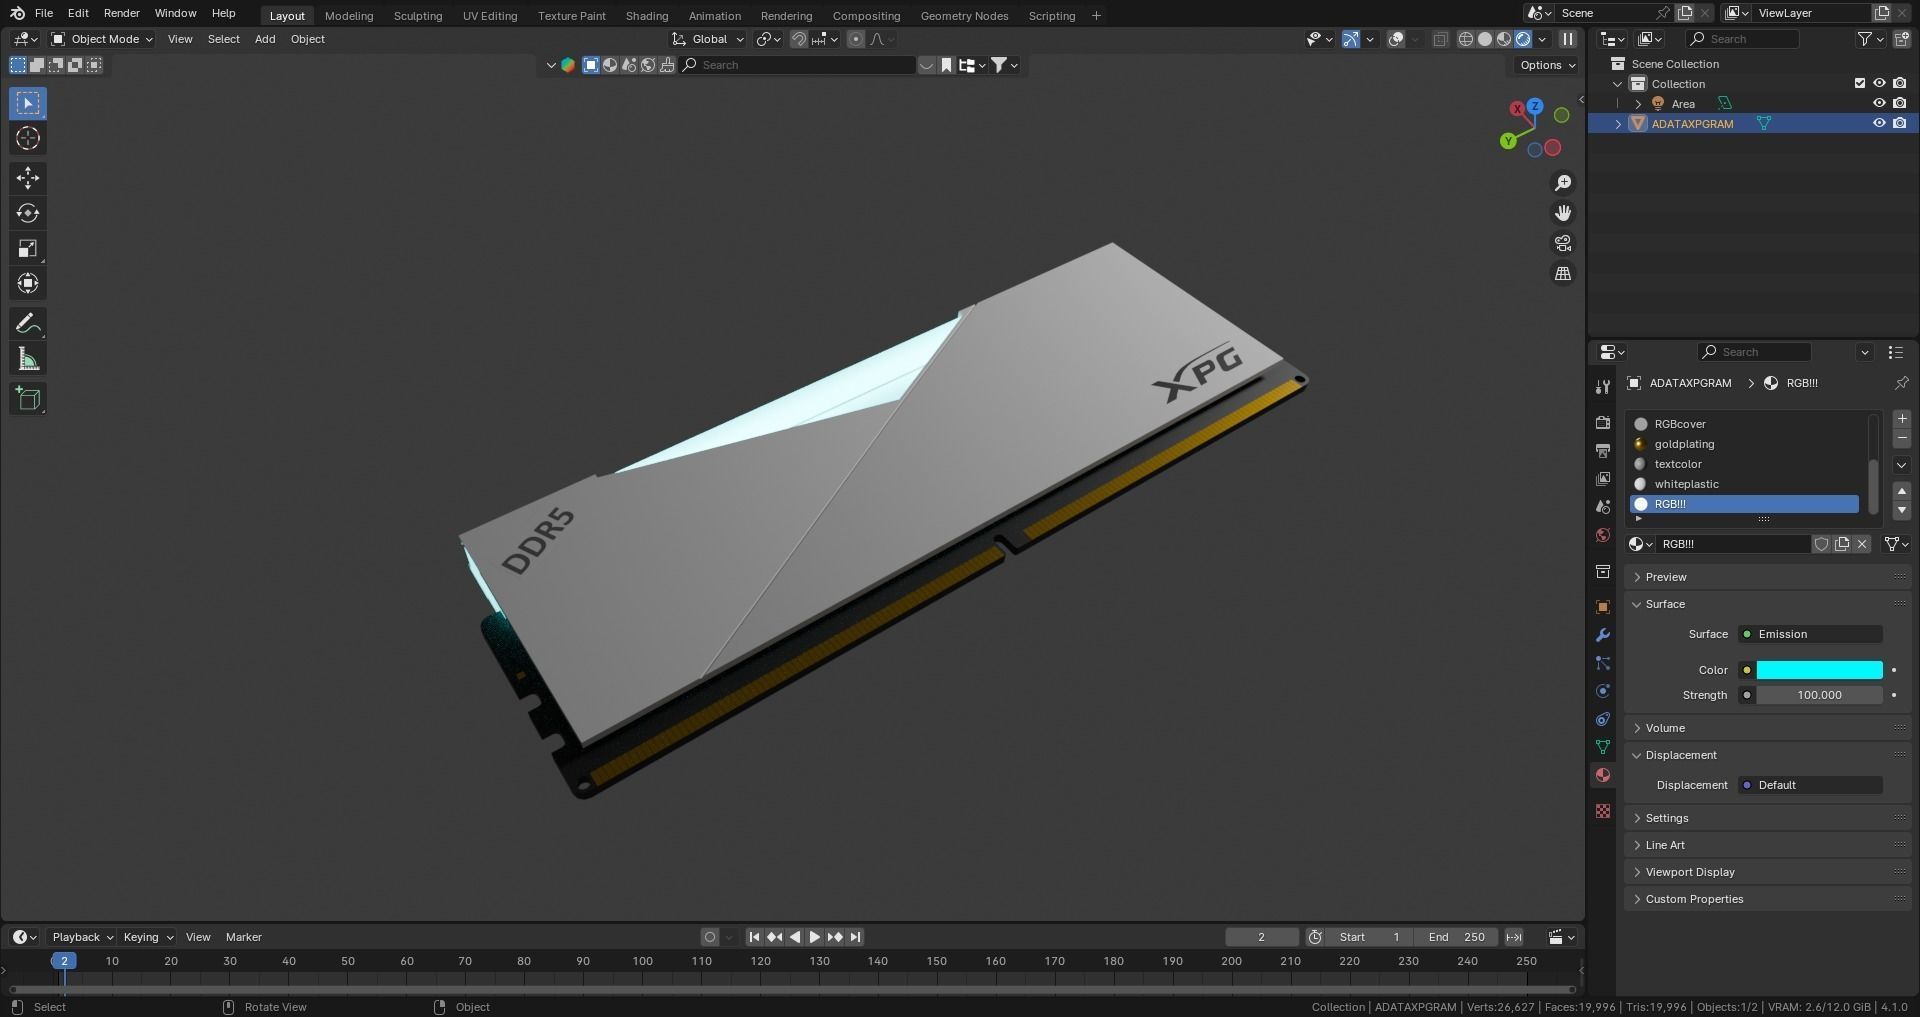
Task: Select the Transform tool
Action: pyautogui.click(x=28, y=283)
